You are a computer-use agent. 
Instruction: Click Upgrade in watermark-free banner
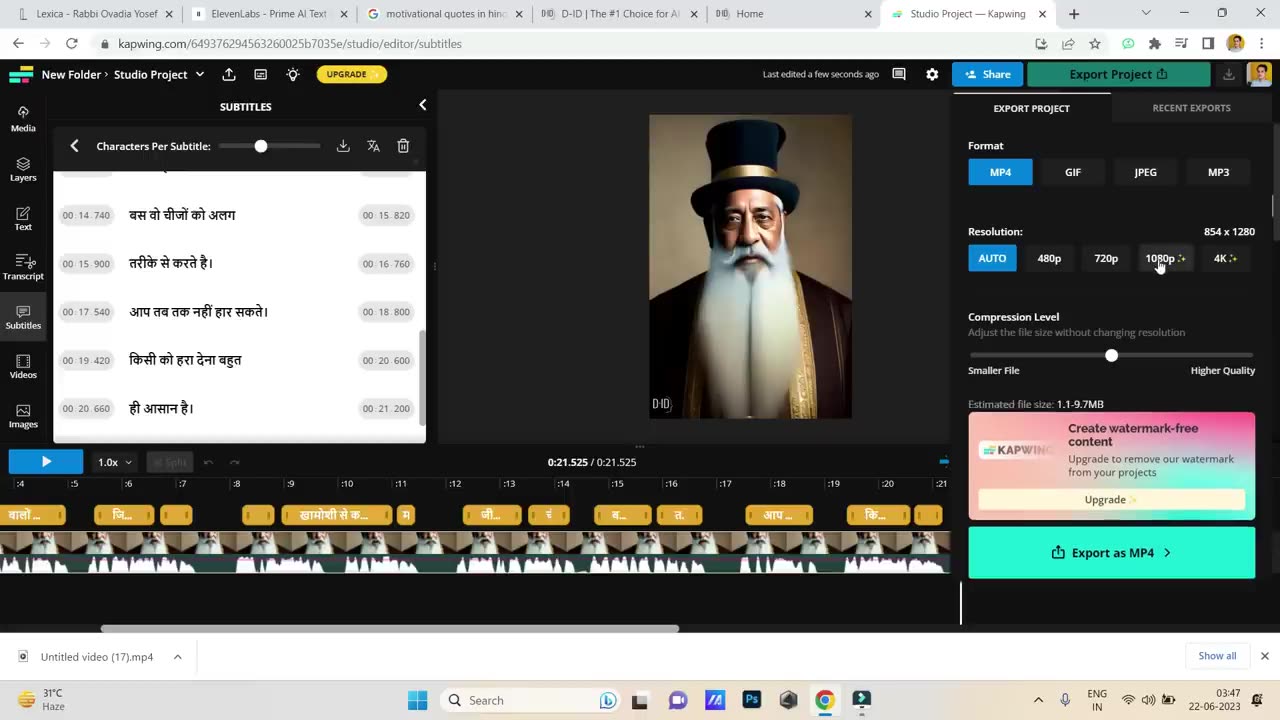click(1111, 500)
